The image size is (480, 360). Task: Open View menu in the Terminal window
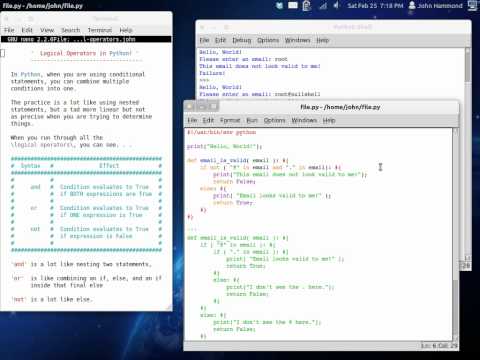(x=47, y=30)
